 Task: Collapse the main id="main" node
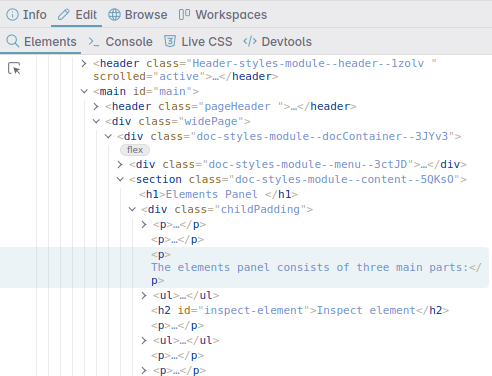[84, 91]
